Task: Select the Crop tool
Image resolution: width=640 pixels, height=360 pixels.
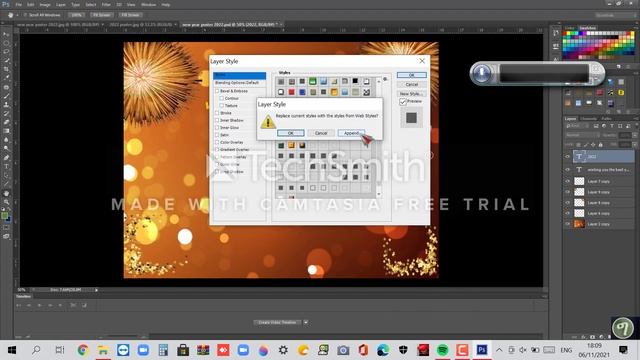Action: (x=6, y=69)
